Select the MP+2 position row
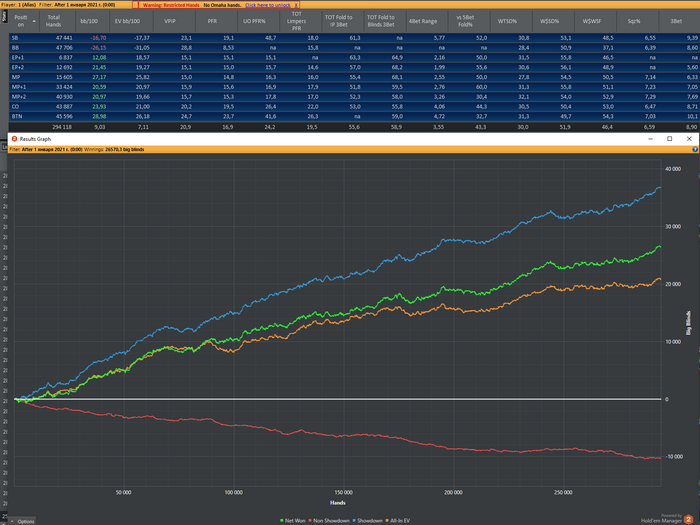Image resolution: width=700 pixels, height=525 pixels. click(x=354, y=97)
